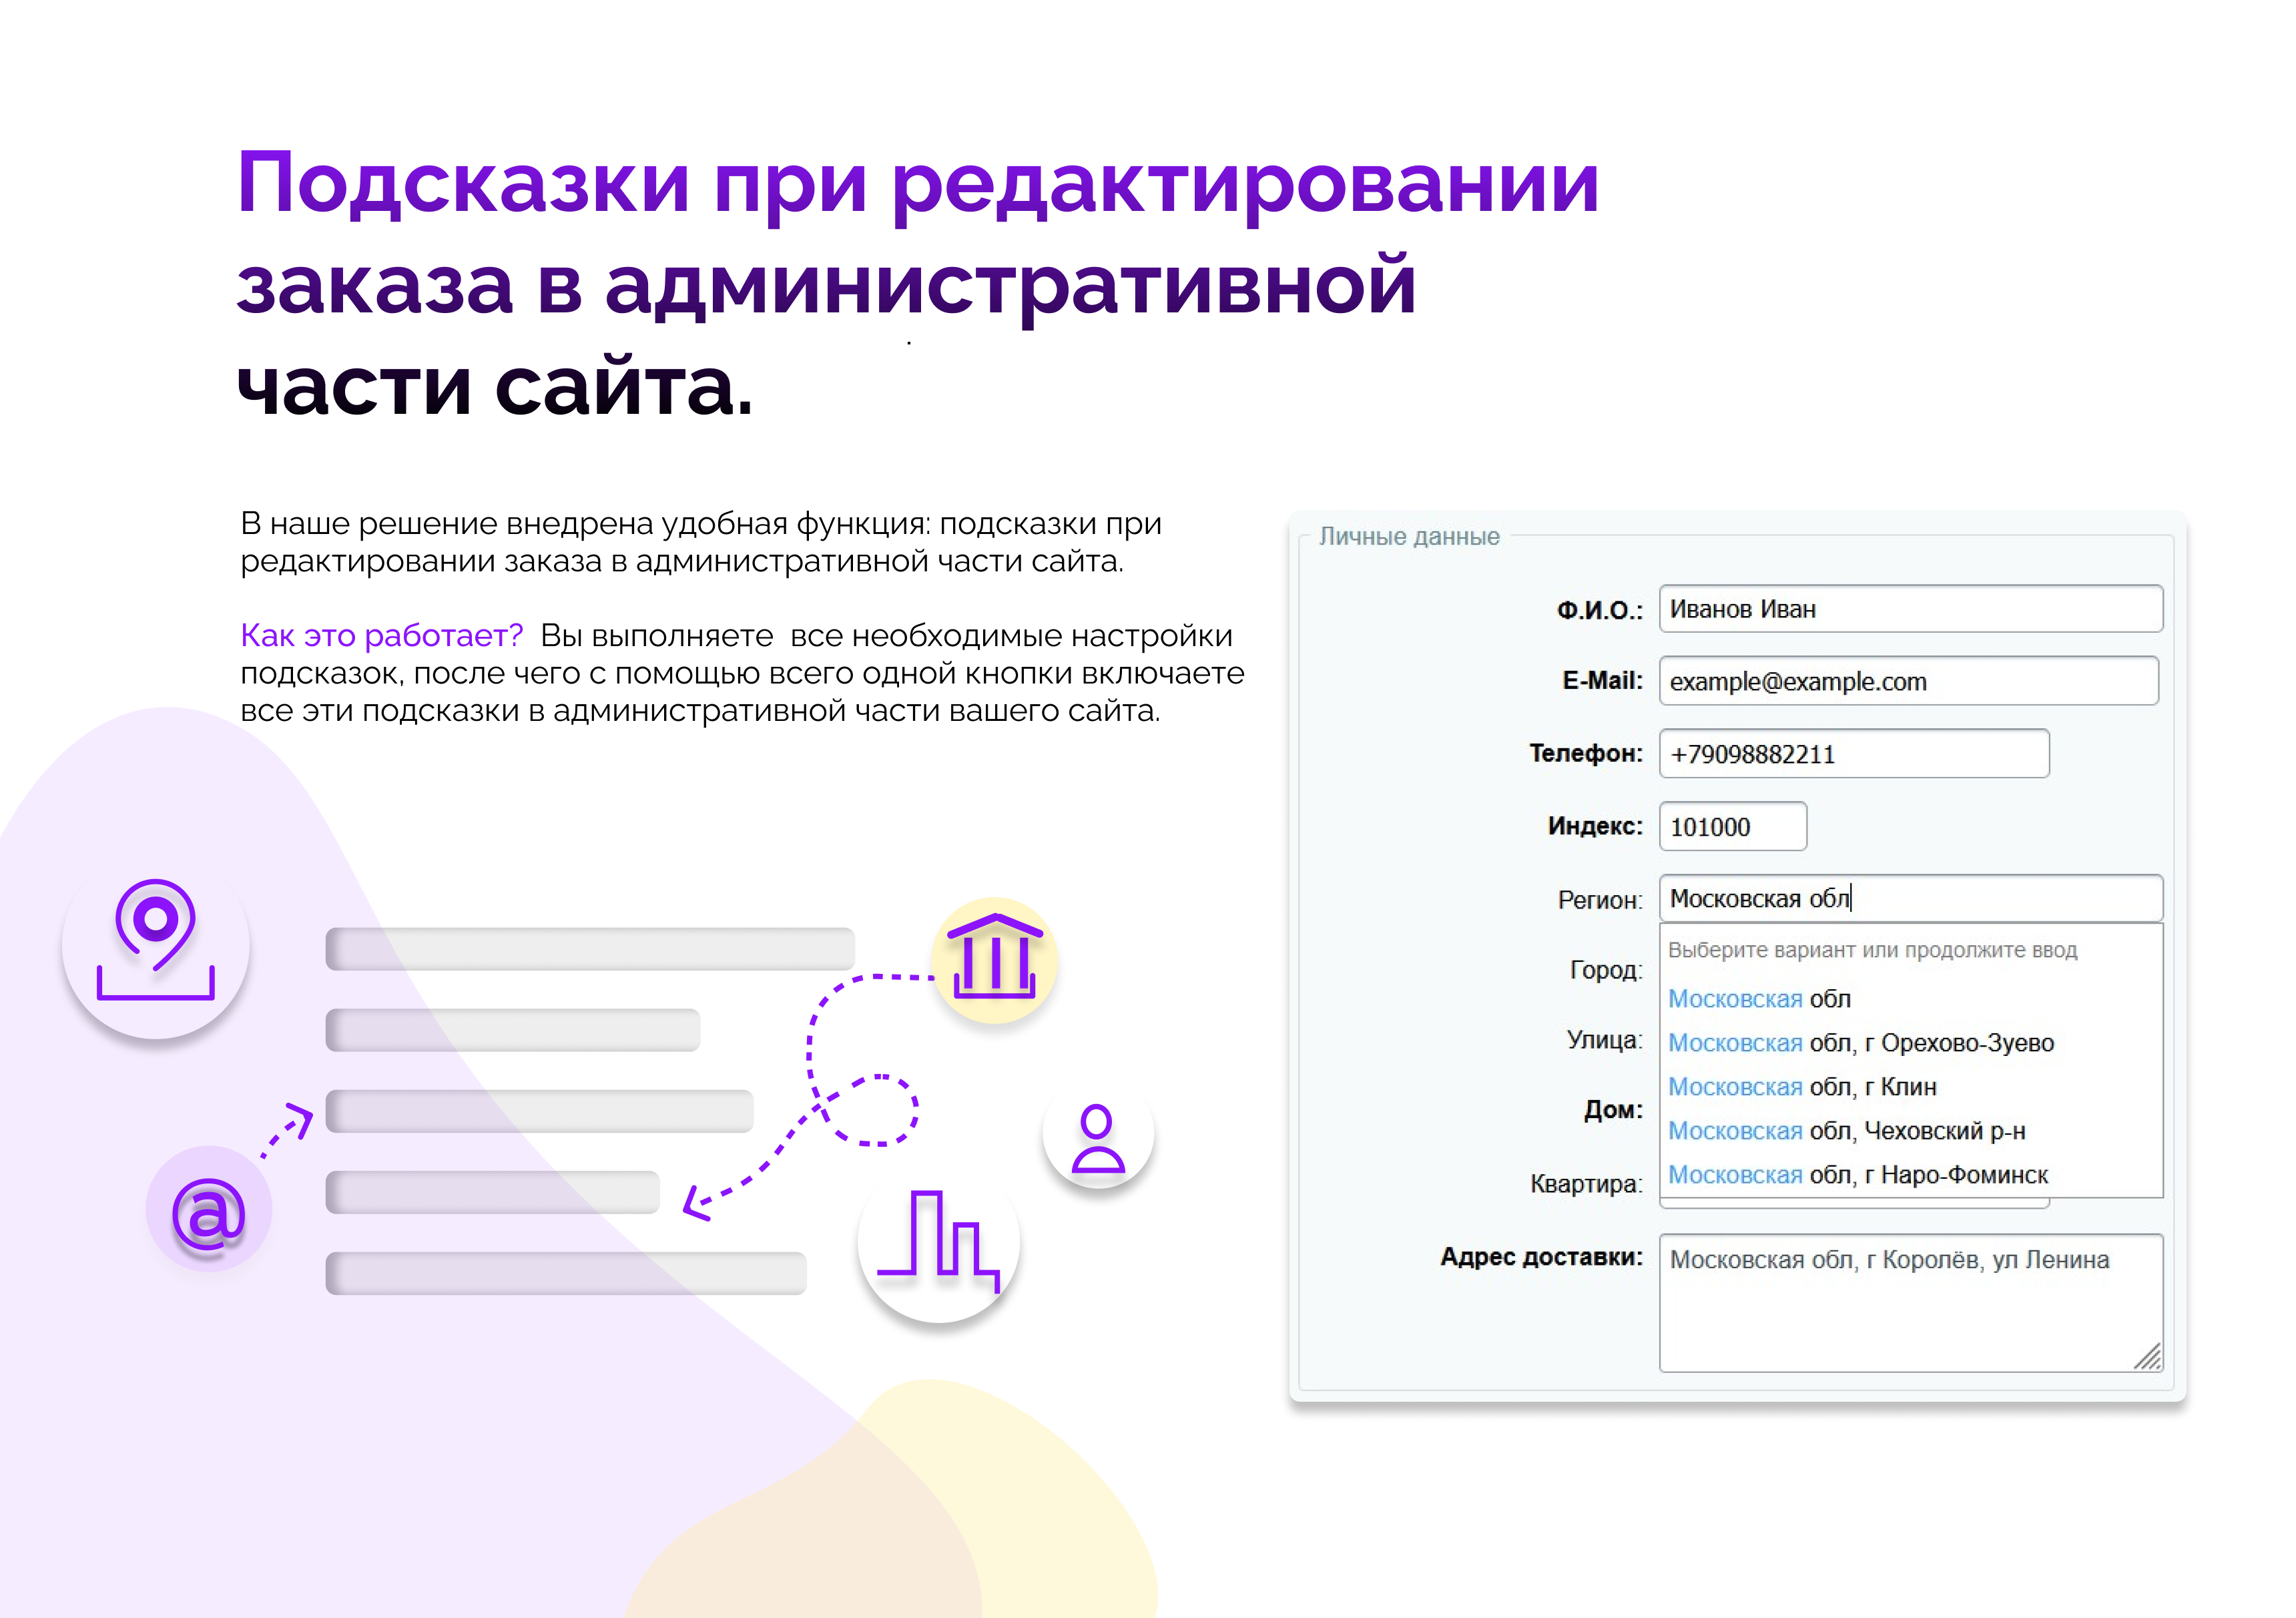Click the 'Как это работает?' purple text

click(381, 635)
